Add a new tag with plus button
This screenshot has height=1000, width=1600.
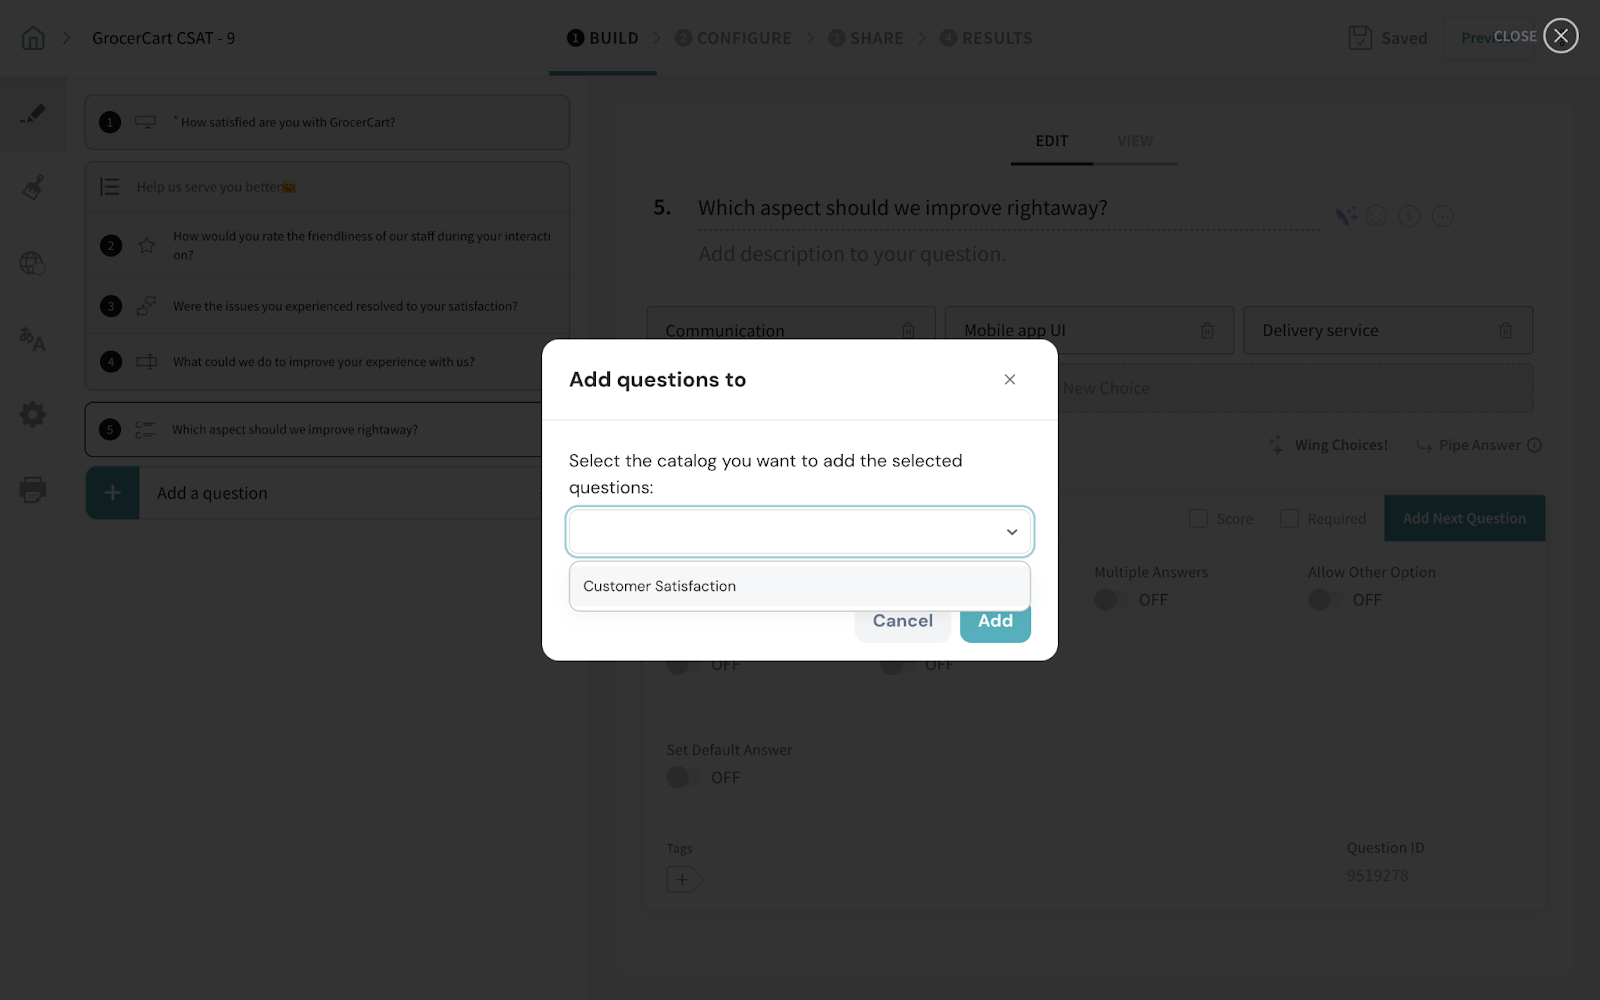tap(682, 880)
